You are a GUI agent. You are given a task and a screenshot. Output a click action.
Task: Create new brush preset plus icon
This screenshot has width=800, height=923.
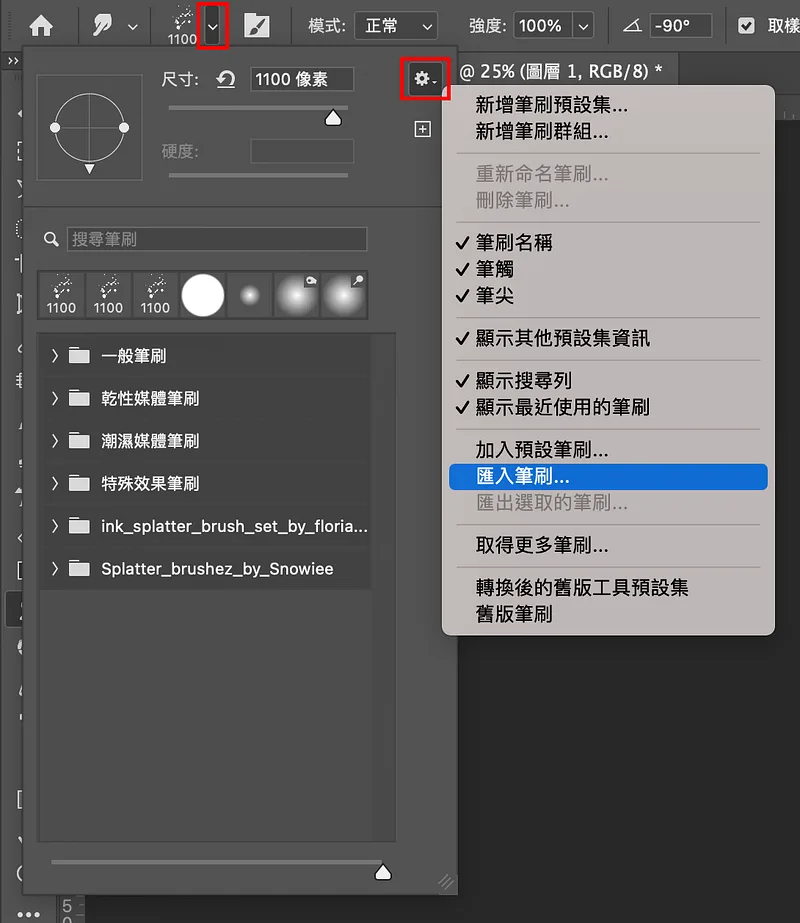point(423,129)
